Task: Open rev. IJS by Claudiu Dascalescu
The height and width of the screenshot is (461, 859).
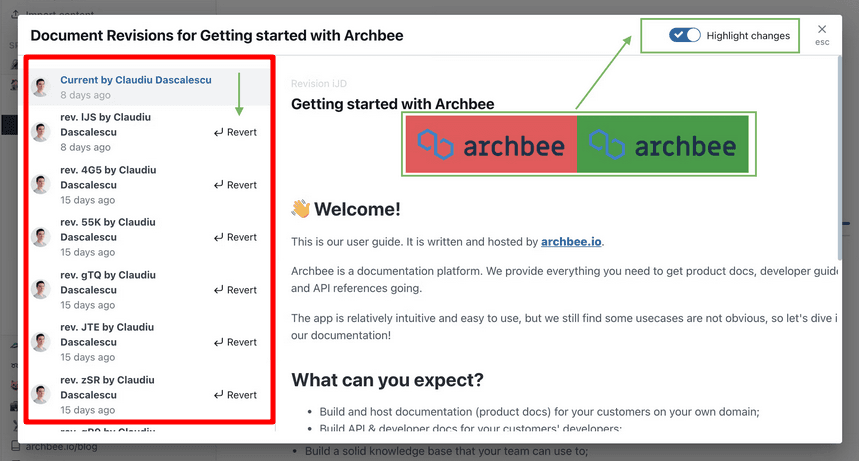Action: click(105, 124)
